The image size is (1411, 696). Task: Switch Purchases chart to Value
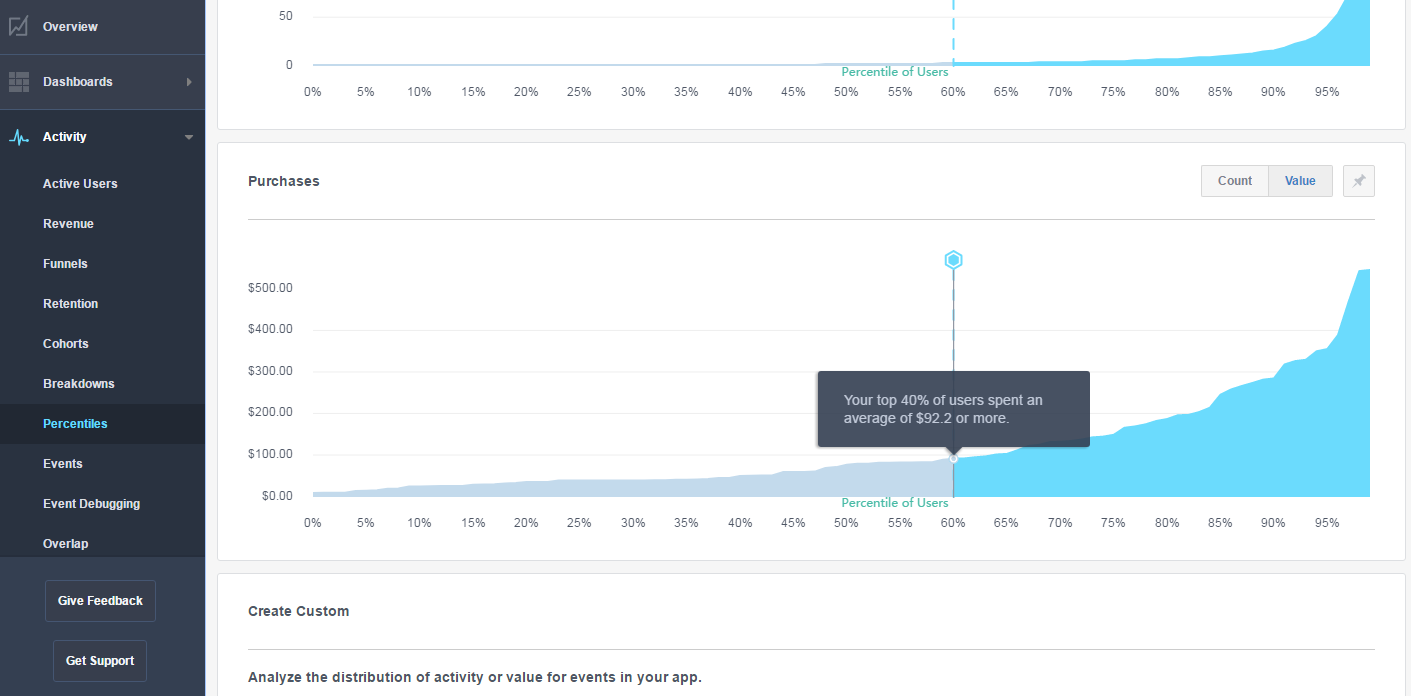tap(1300, 181)
